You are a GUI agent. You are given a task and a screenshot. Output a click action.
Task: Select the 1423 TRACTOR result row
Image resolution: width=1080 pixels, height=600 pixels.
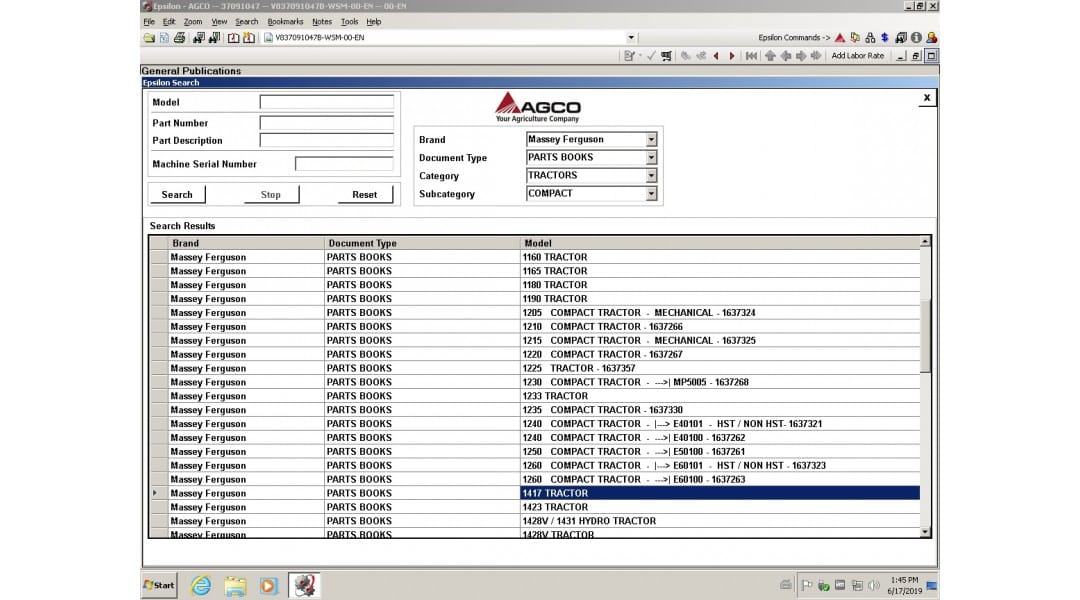pyautogui.click(x=534, y=507)
